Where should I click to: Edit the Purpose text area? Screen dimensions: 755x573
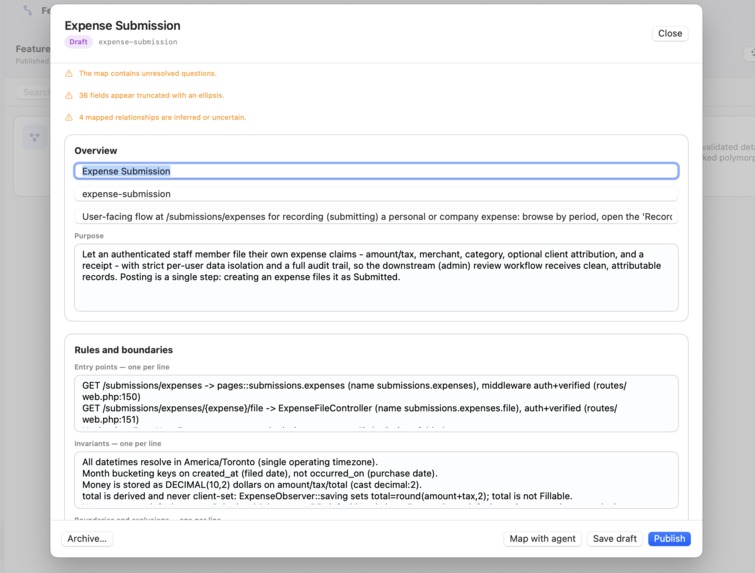click(376, 277)
